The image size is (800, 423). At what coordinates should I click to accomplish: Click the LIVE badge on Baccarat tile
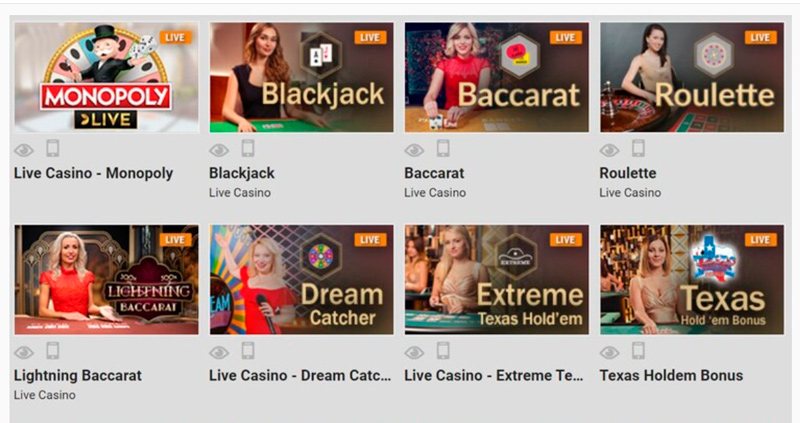(x=565, y=37)
